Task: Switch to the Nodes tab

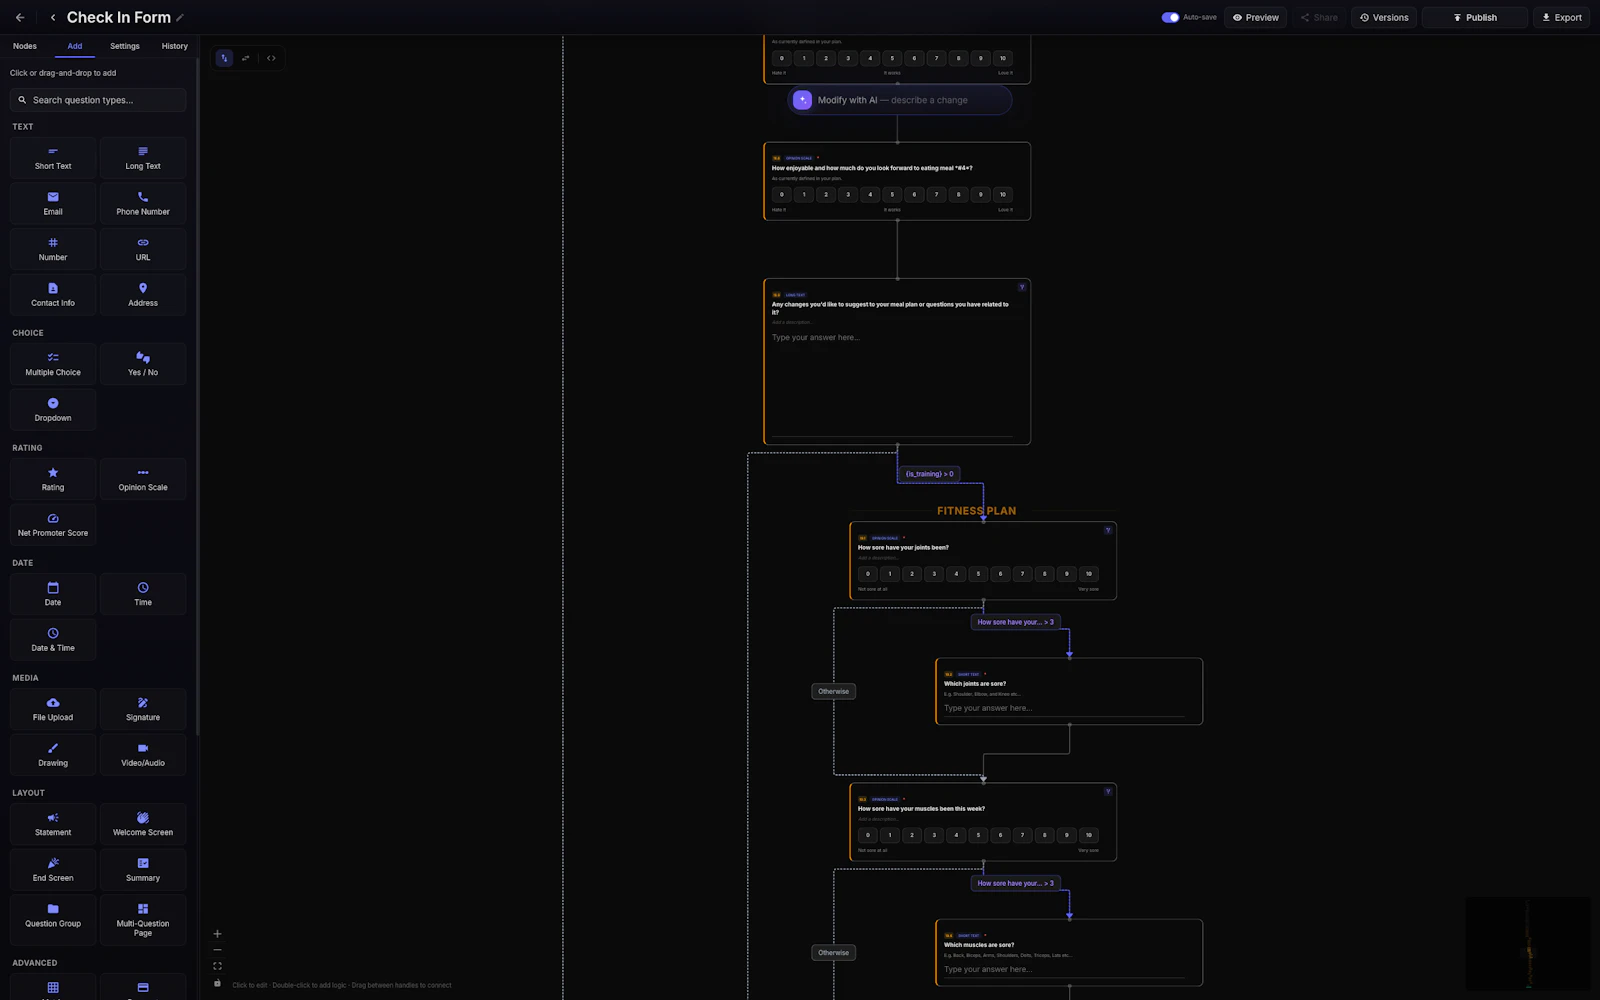Action: pyautogui.click(x=25, y=46)
